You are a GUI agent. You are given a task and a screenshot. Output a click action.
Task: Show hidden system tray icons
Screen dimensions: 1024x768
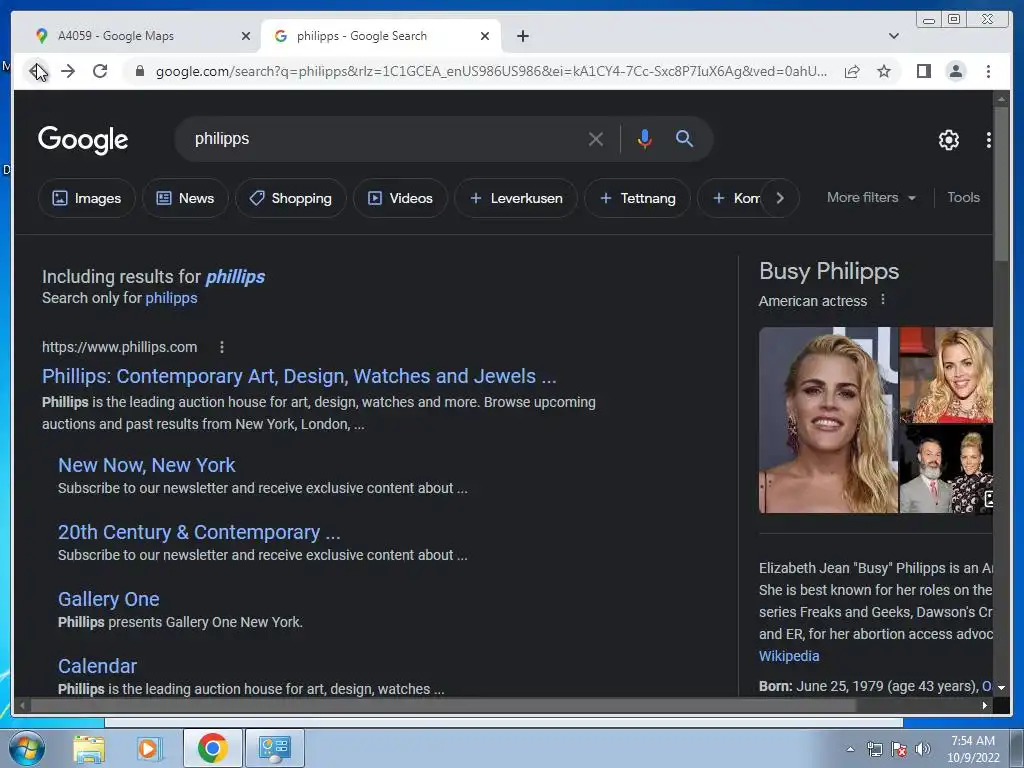pyautogui.click(x=850, y=749)
